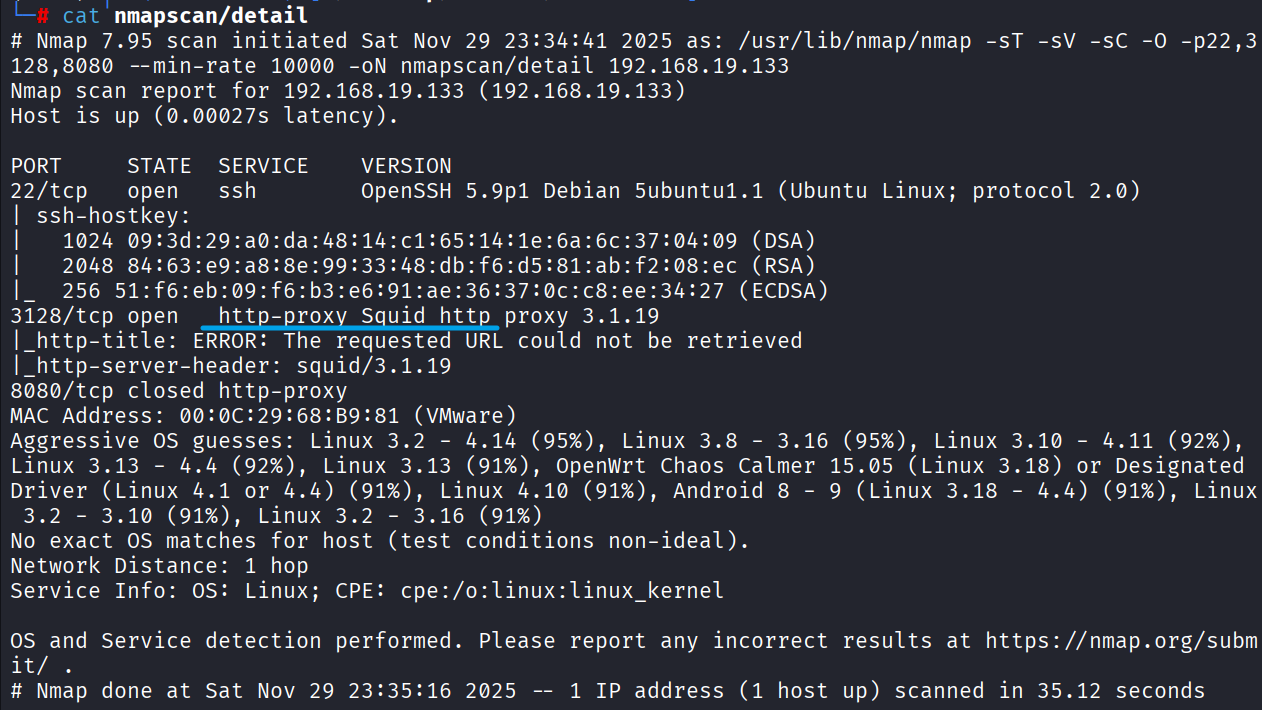Viewport: 1262px width, 710px height.
Task: Click the 22/tcp port entry
Action: 49,191
